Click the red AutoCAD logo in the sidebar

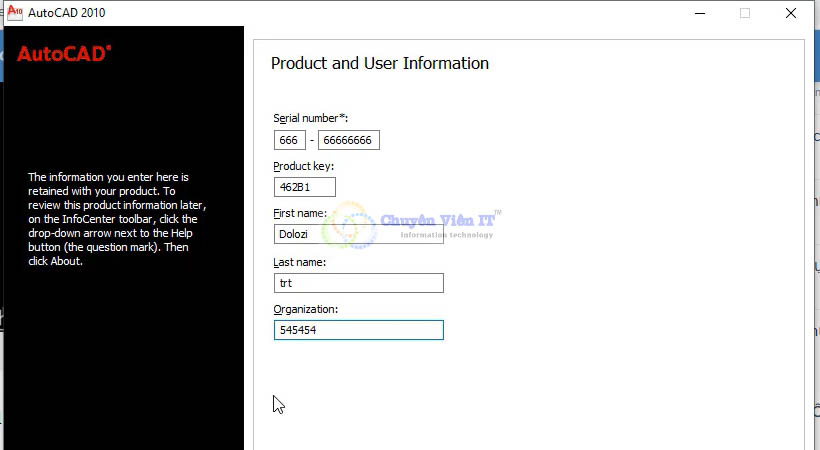point(63,54)
